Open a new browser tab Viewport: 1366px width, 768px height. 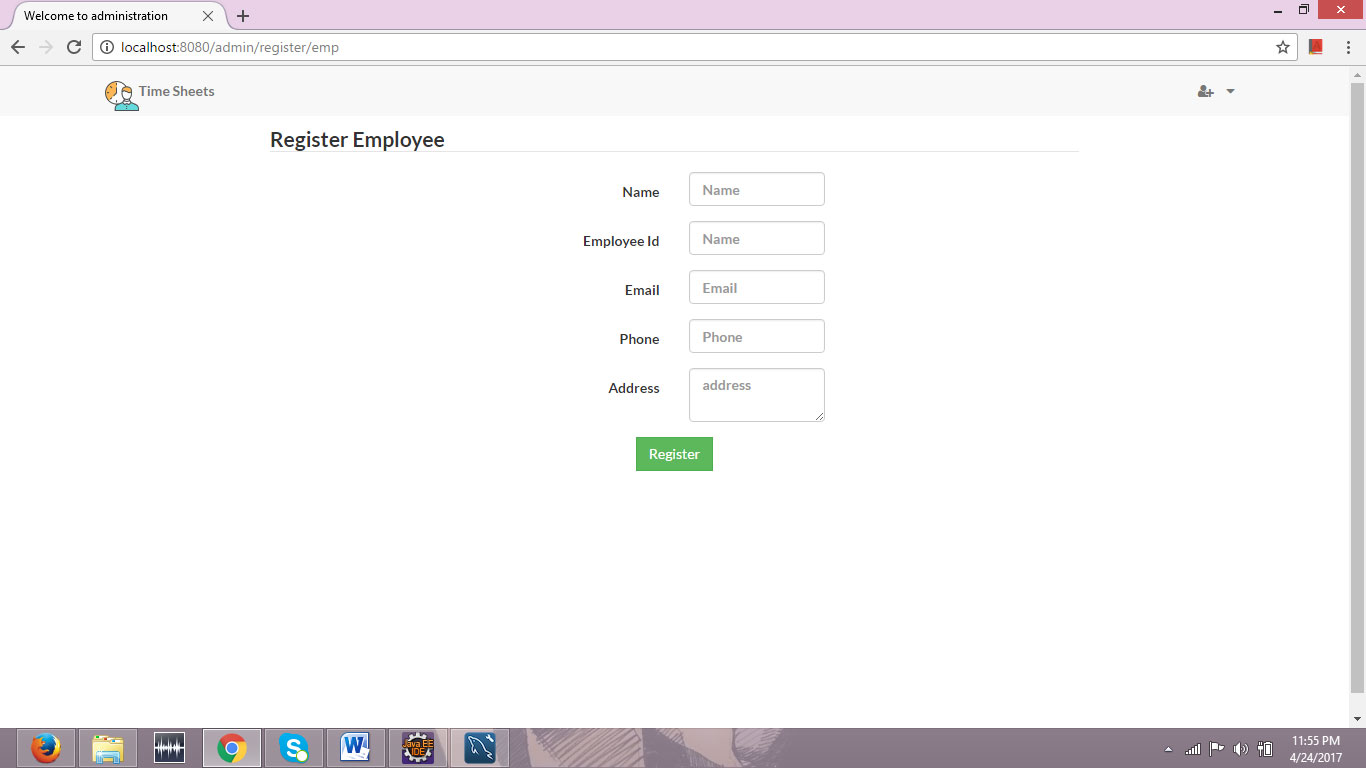[x=243, y=16]
